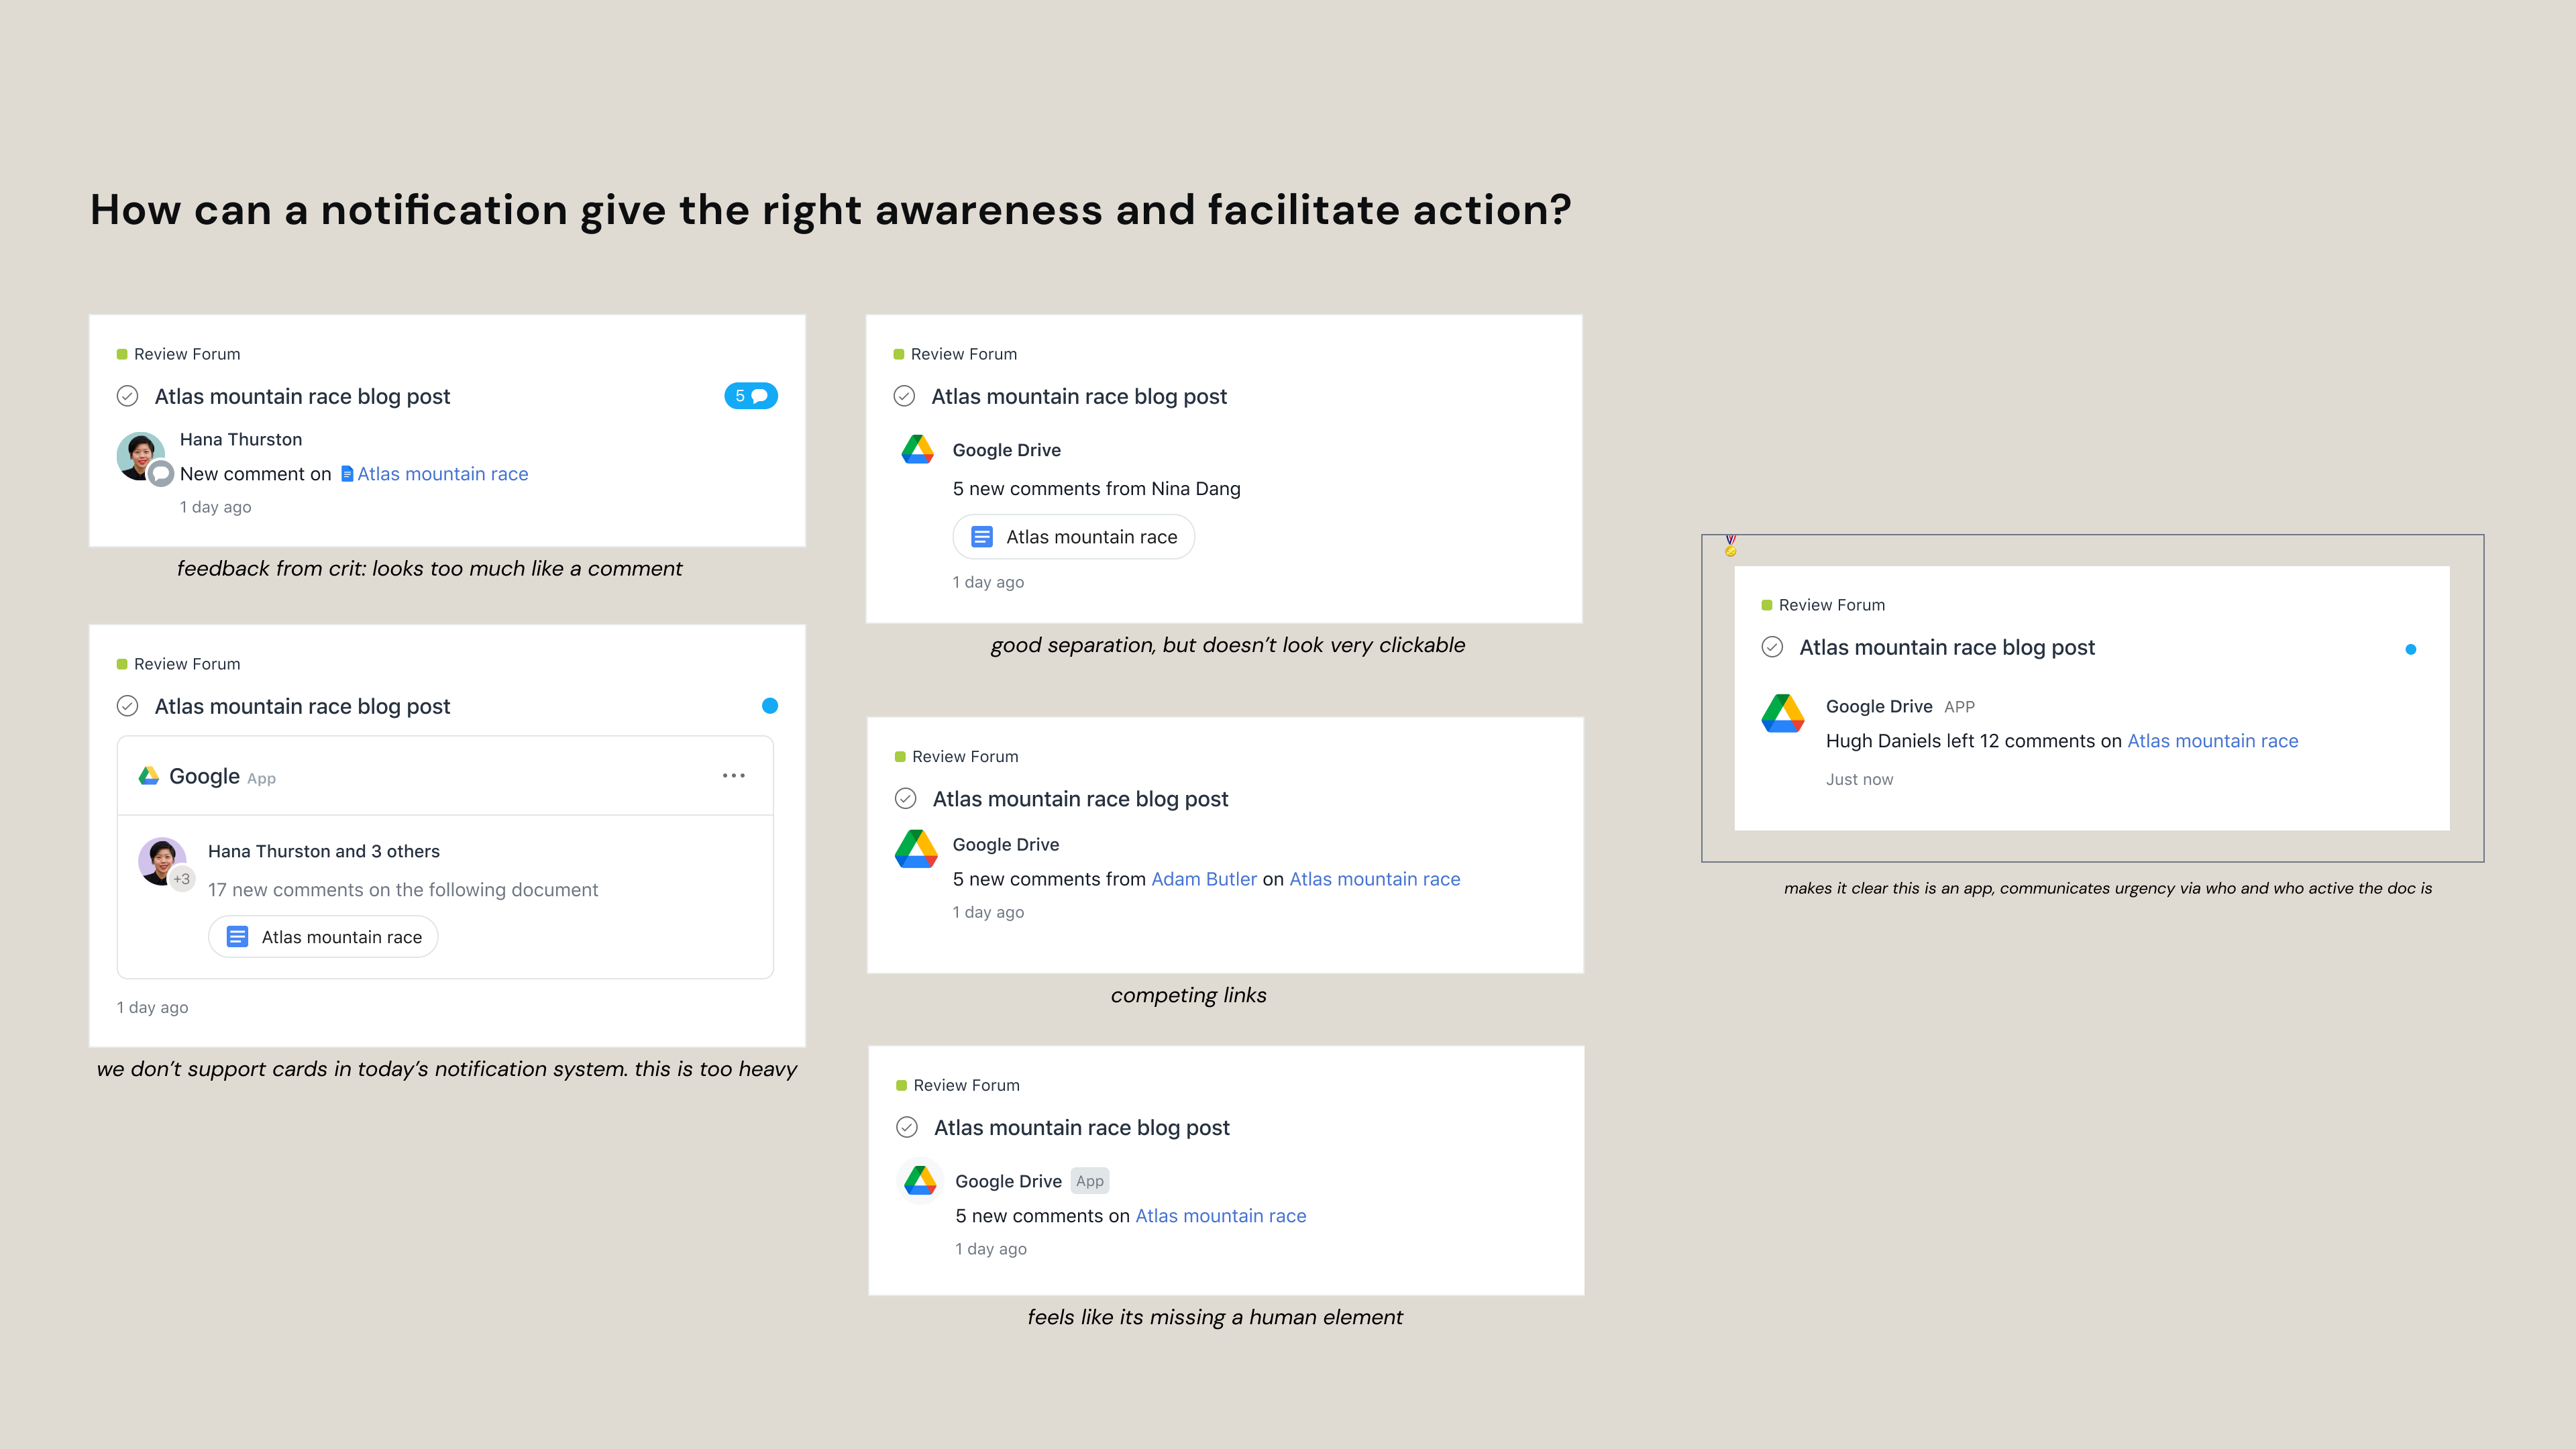The height and width of the screenshot is (1449, 2576).
Task: Click the heading 'How can a notification give the right awareness'
Action: tap(831, 210)
